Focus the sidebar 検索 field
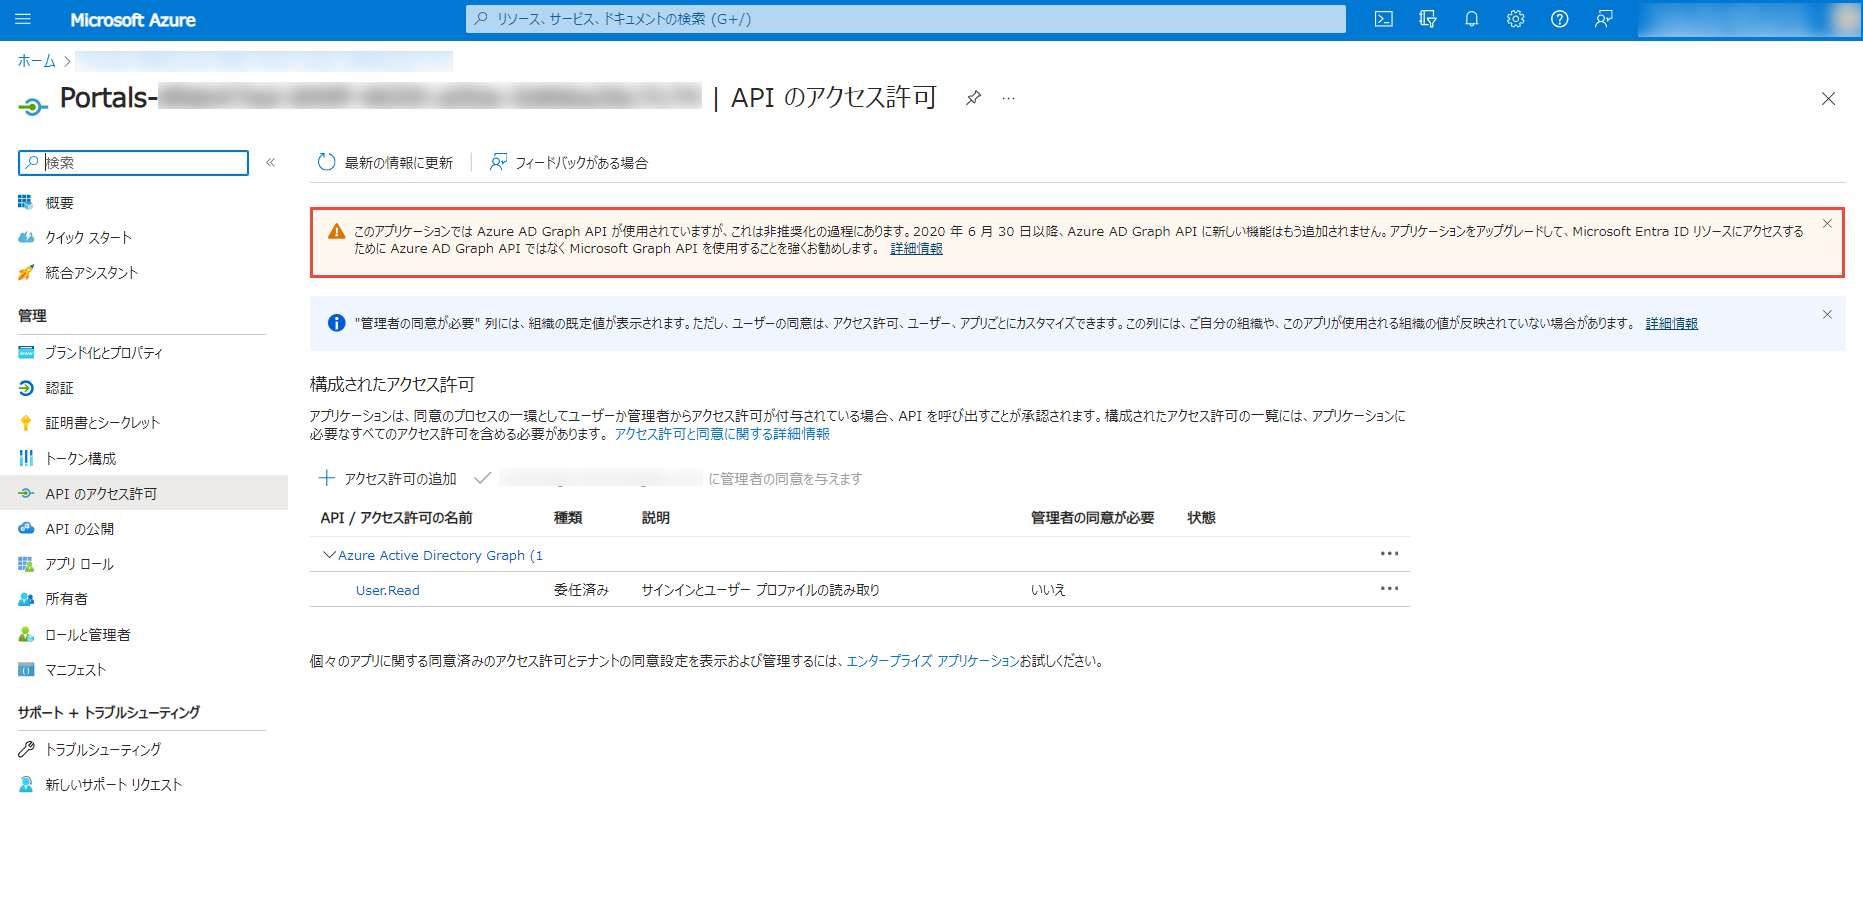1863x924 pixels. (133, 162)
